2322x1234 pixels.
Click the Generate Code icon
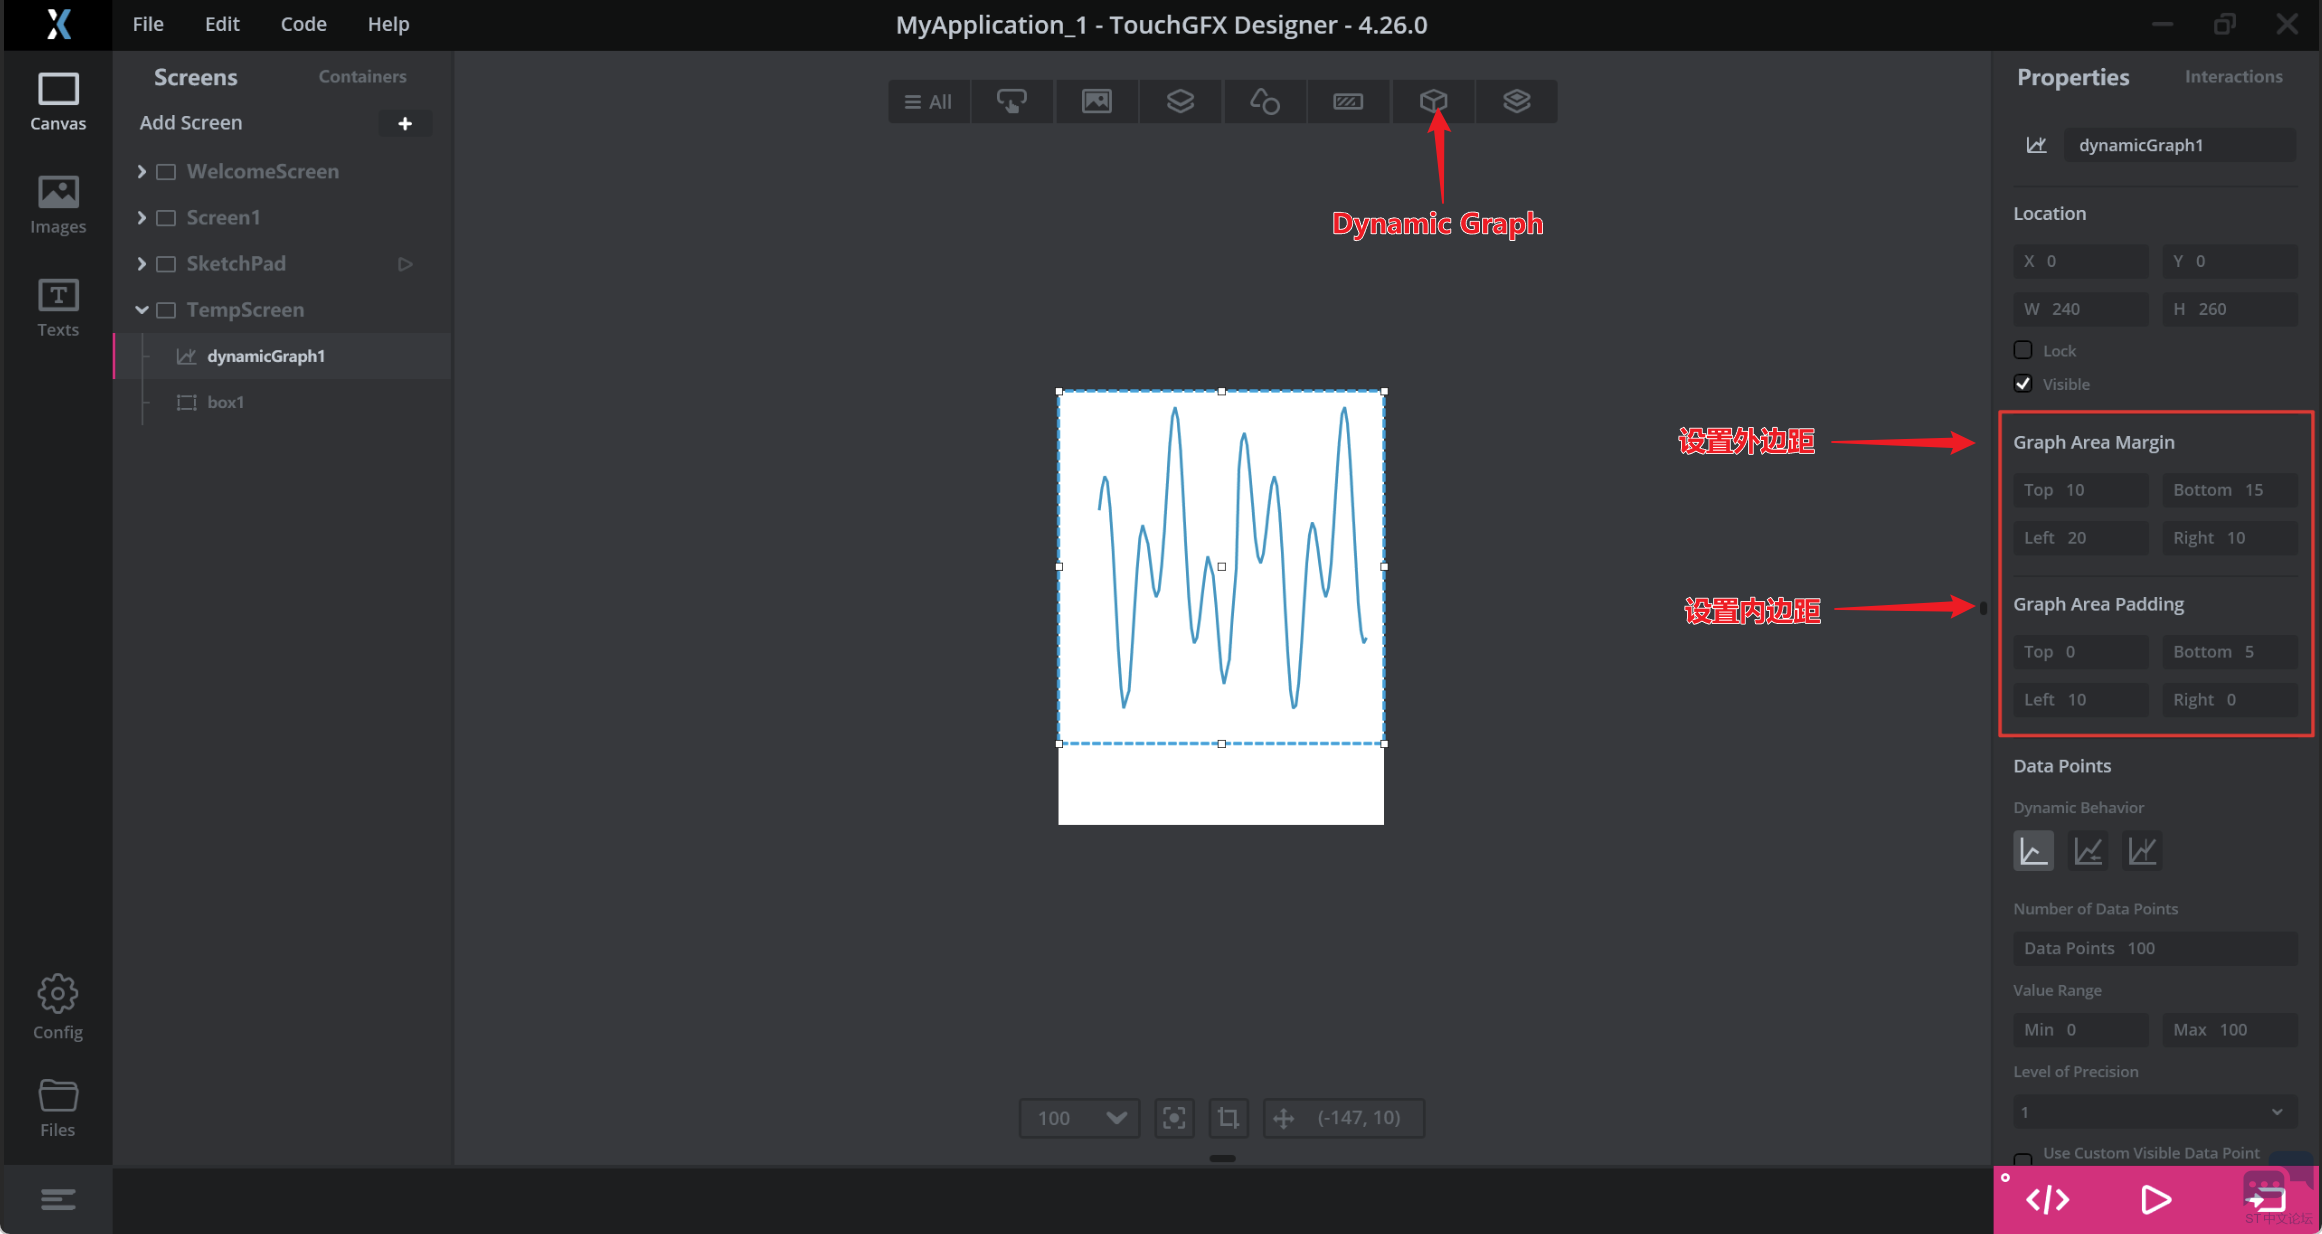click(2047, 1199)
